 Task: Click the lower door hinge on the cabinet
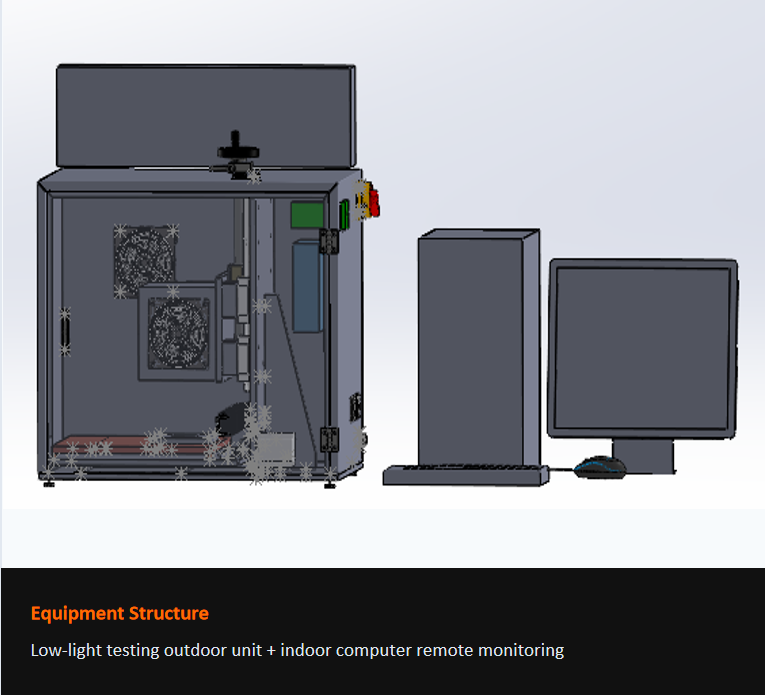[329, 438]
